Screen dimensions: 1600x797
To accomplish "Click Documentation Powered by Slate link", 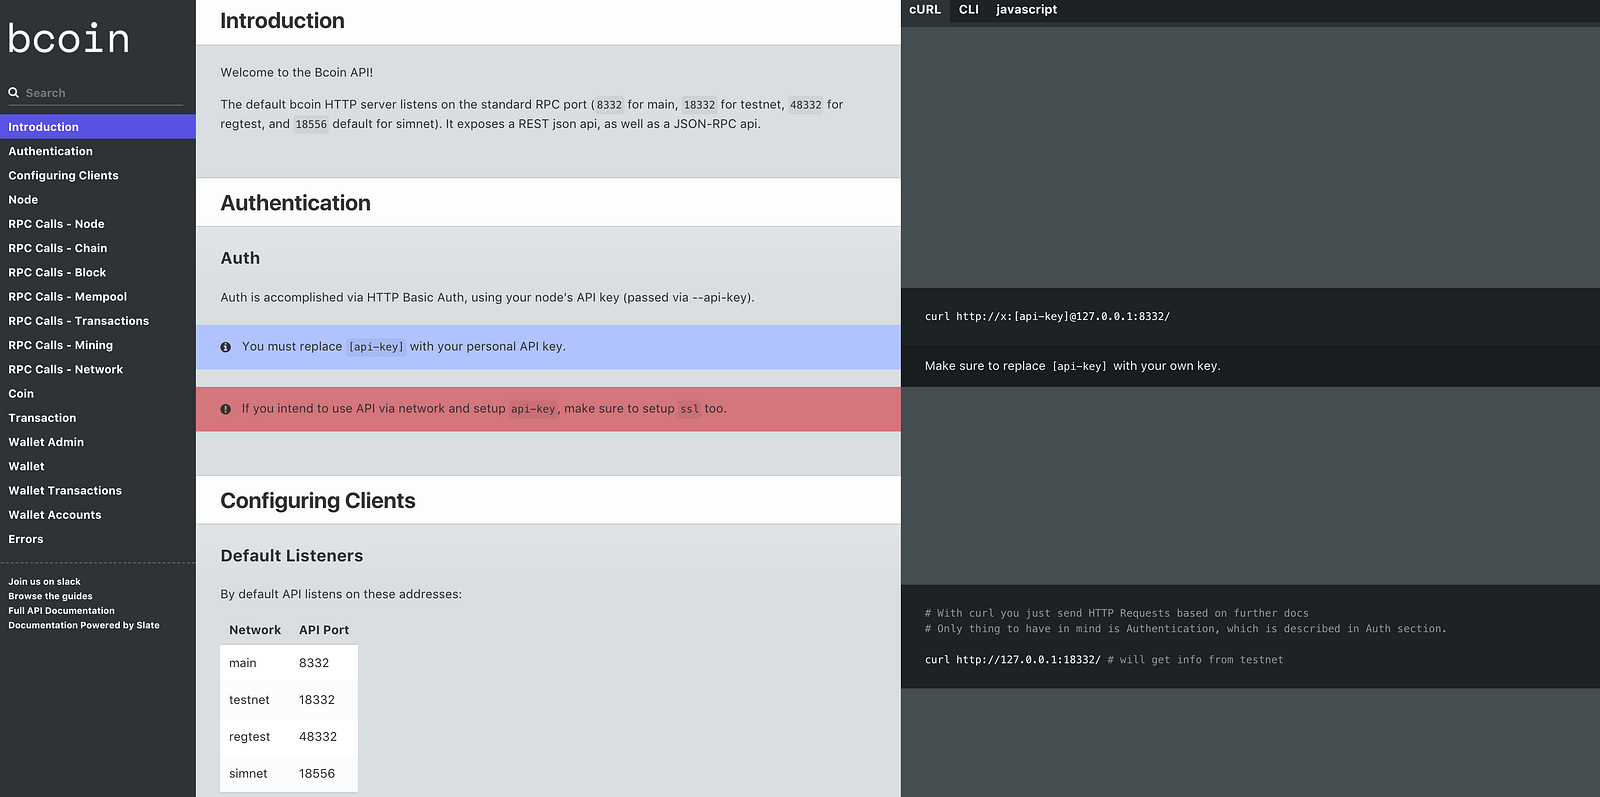I will pos(84,625).
